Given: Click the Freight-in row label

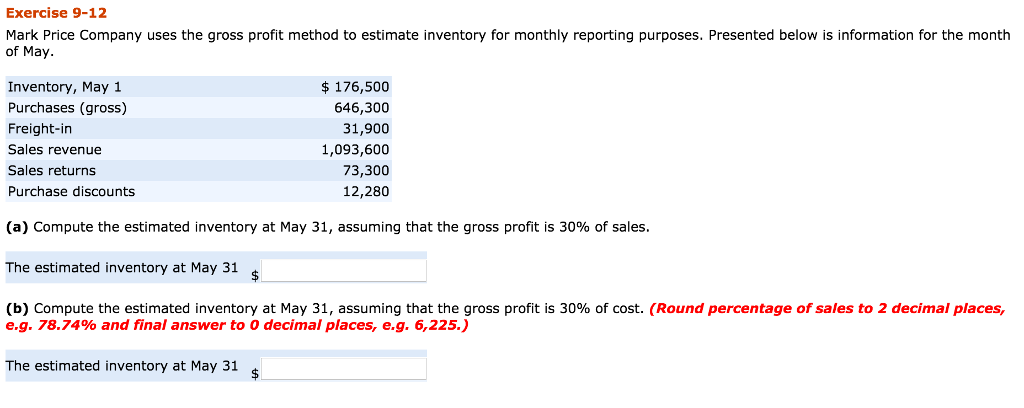Looking at the screenshot, I should (x=40, y=129).
